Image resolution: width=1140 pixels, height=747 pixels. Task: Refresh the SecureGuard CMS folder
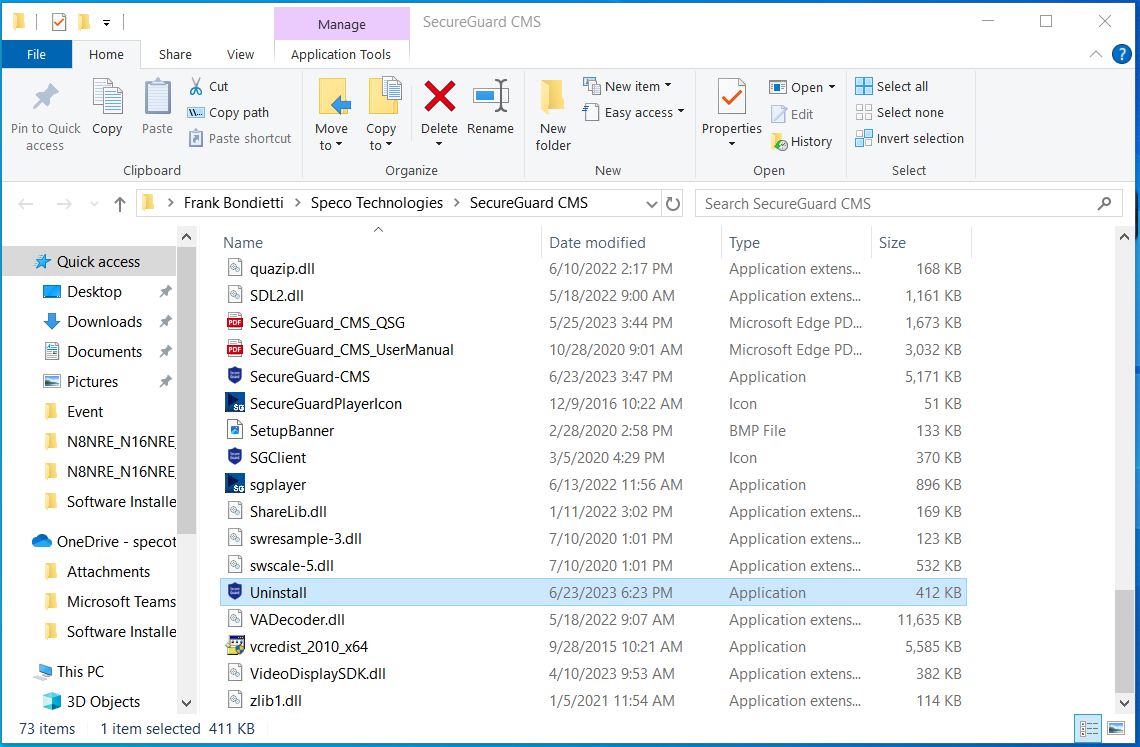click(x=670, y=202)
